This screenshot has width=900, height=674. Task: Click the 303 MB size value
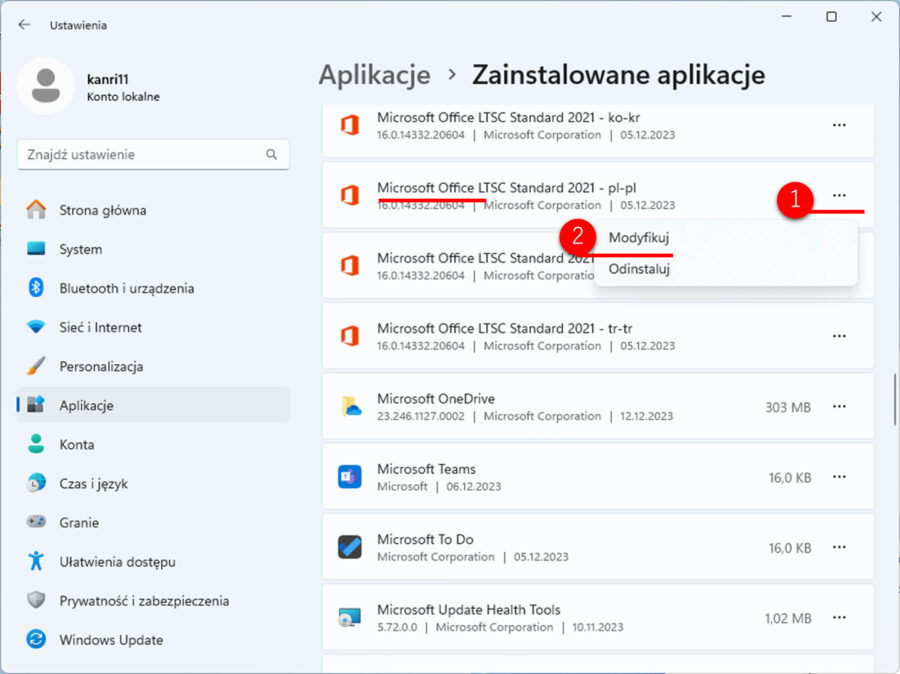tap(788, 407)
